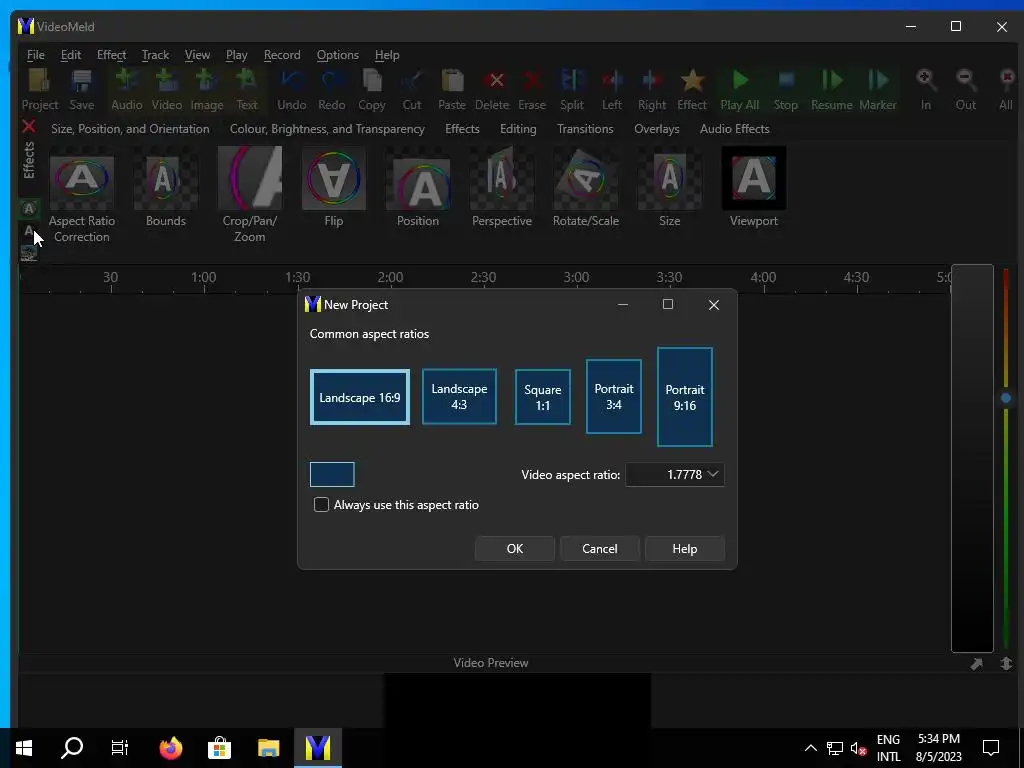Click the Stop playback button

pyautogui.click(x=786, y=89)
